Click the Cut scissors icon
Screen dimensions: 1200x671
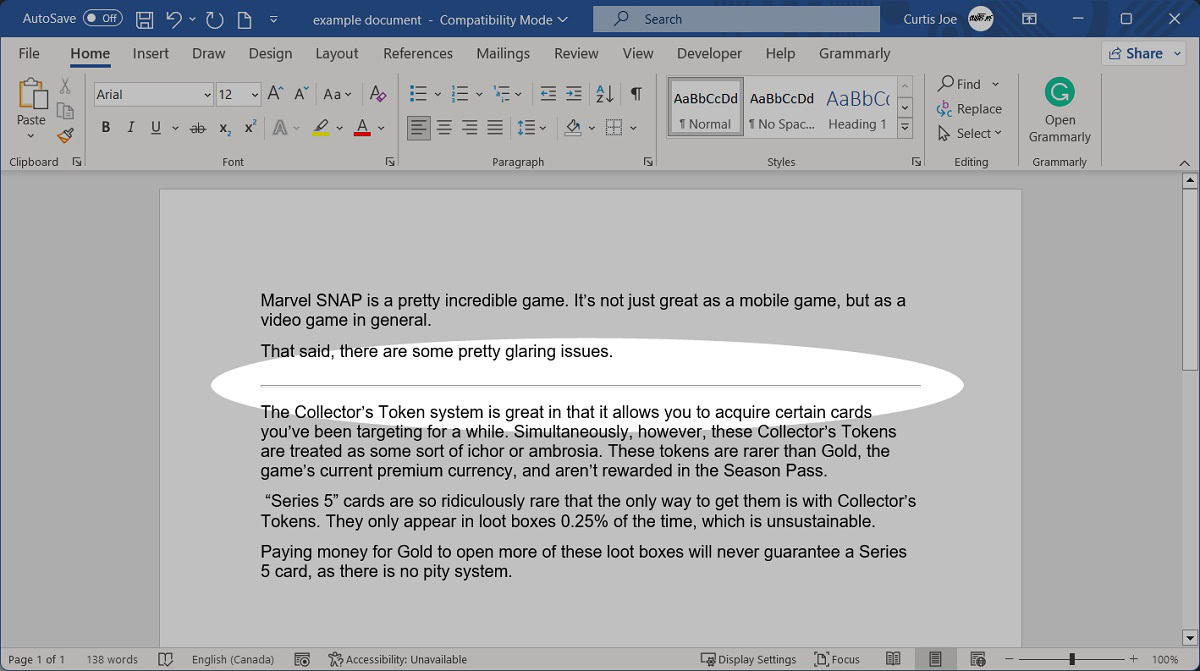click(66, 87)
